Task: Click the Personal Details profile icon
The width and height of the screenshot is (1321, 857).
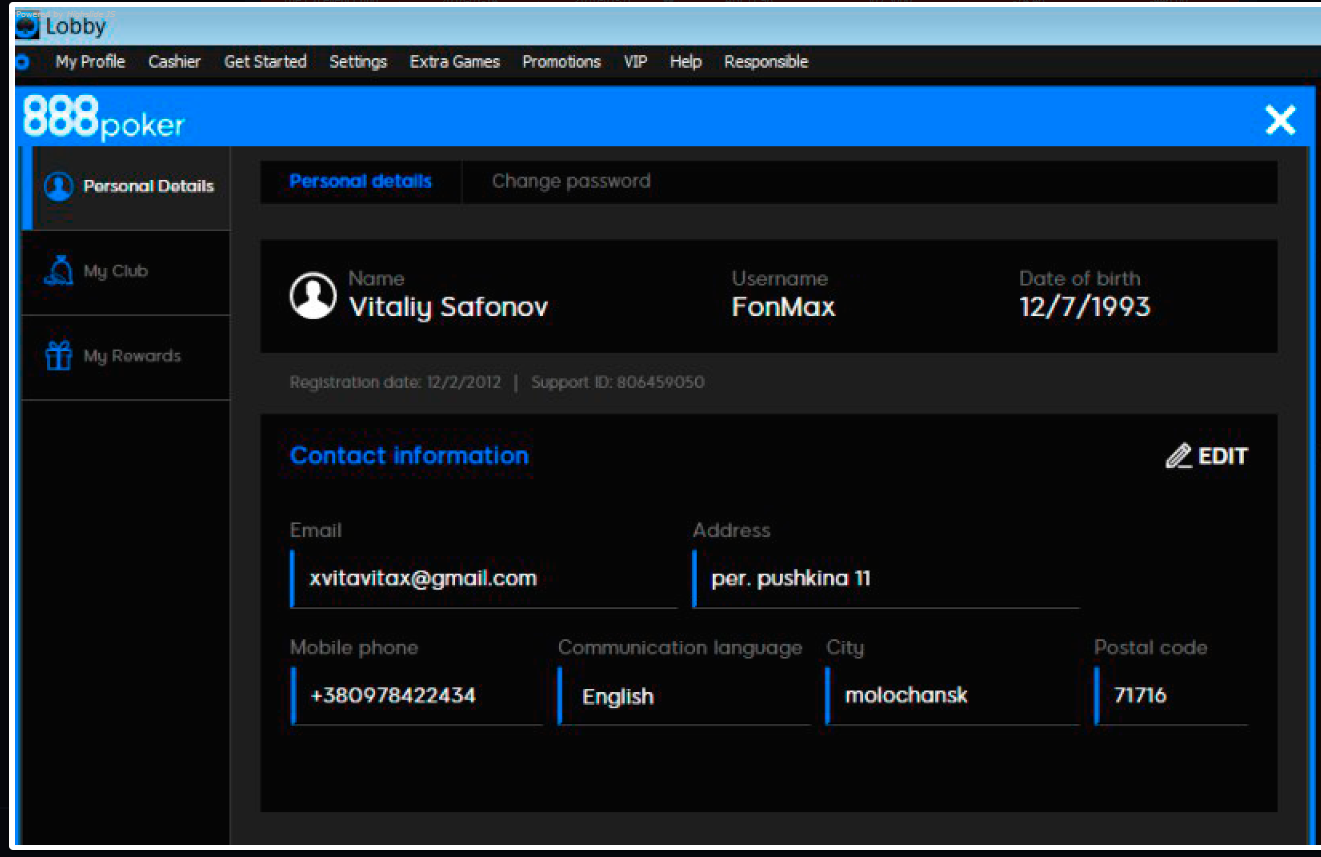Action: point(59,186)
